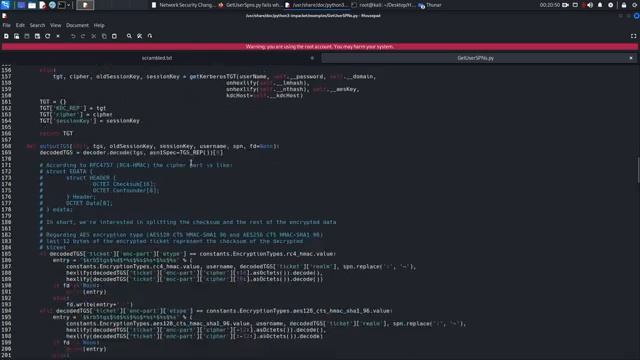Click the 'TGT['sessionKey'] = sessionKey' line

[x=90, y=121]
